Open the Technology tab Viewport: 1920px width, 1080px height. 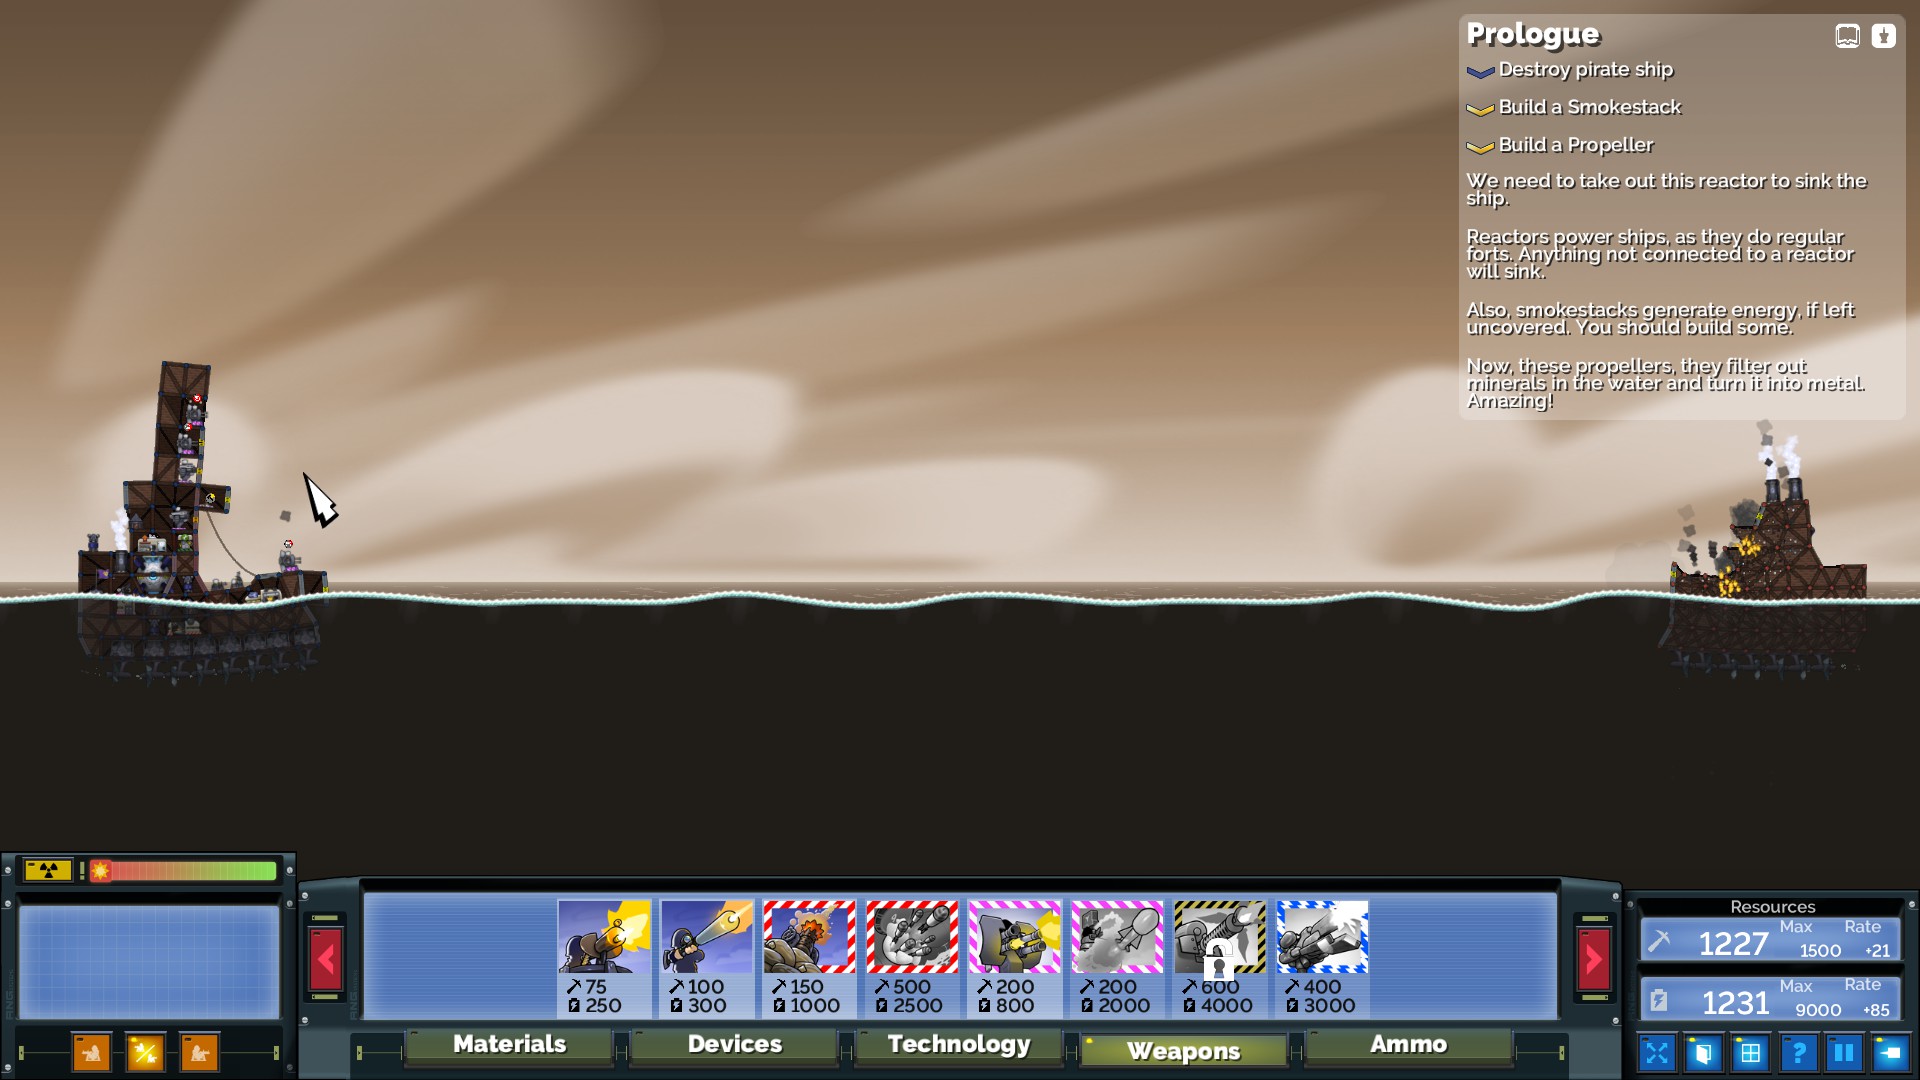[959, 1045]
